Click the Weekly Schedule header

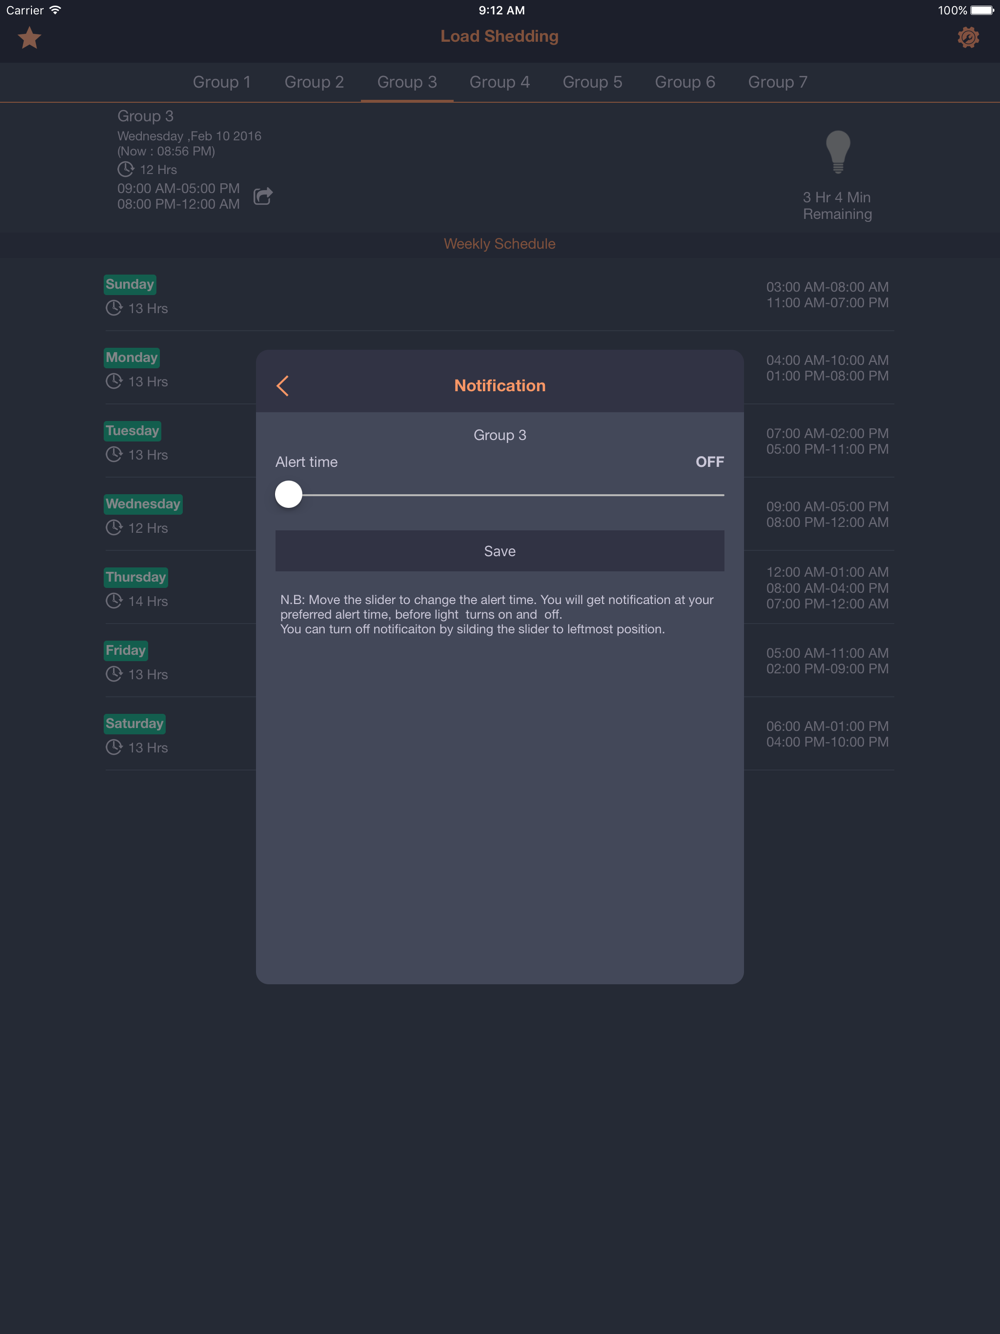click(x=500, y=244)
